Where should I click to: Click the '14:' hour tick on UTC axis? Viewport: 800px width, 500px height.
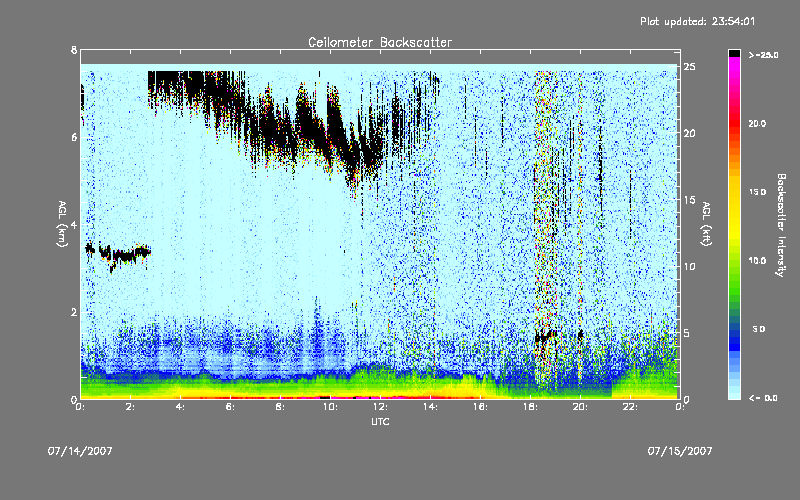point(430,407)
